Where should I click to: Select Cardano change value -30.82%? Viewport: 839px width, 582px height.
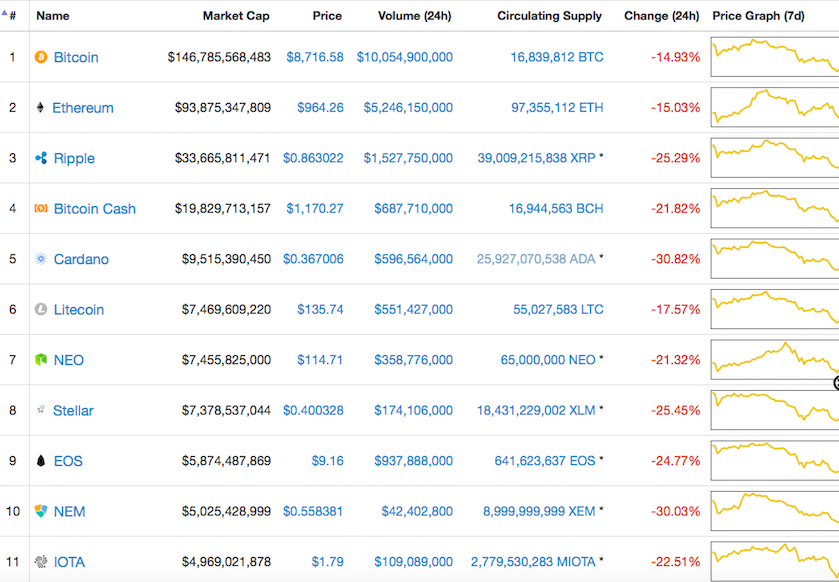coord(675,259)
